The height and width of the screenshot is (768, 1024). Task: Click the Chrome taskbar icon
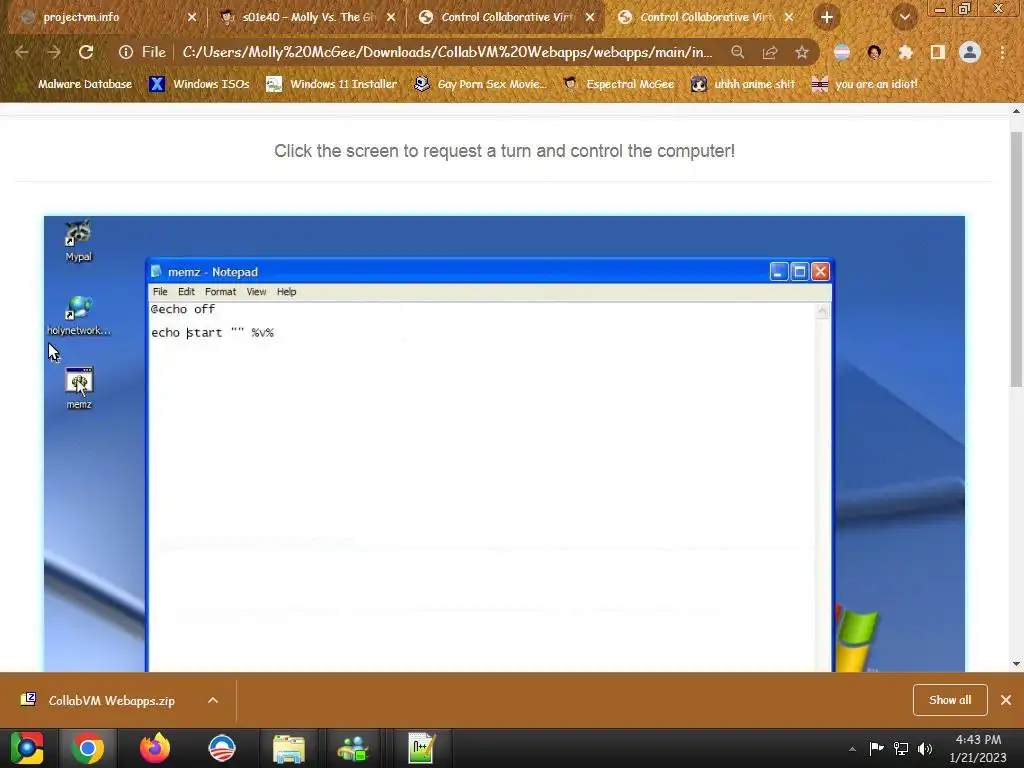88,748
